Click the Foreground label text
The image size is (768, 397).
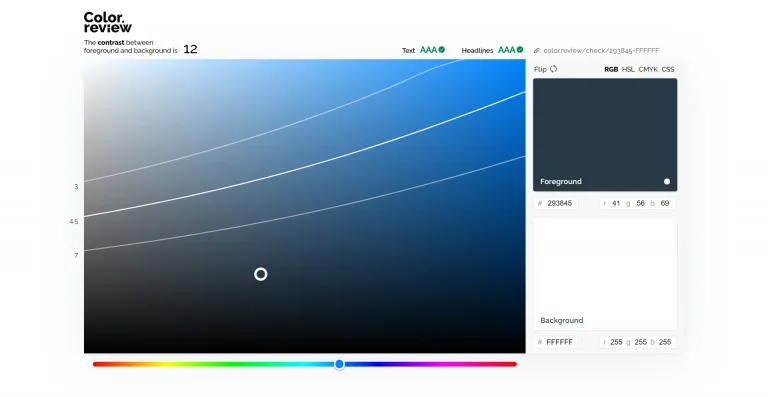click(561, 182)
